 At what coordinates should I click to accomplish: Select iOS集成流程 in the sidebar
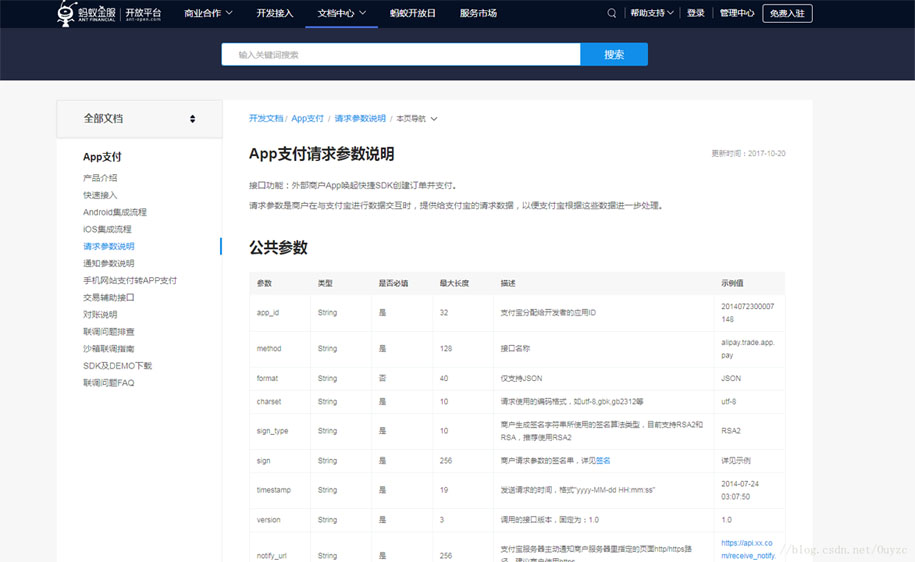pyautogui.click(x=107, y=229)
